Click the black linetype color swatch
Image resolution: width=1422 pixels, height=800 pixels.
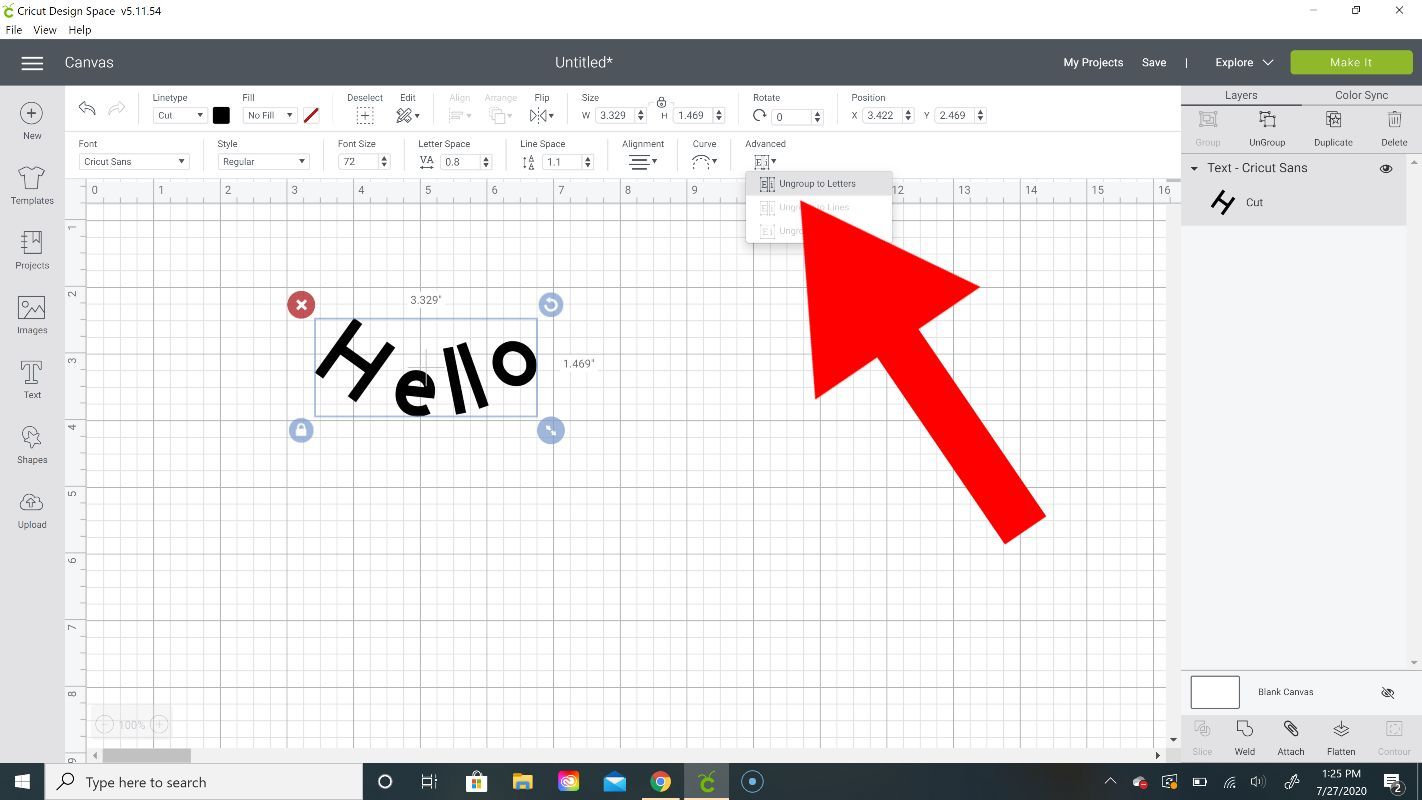pos(221,116)
